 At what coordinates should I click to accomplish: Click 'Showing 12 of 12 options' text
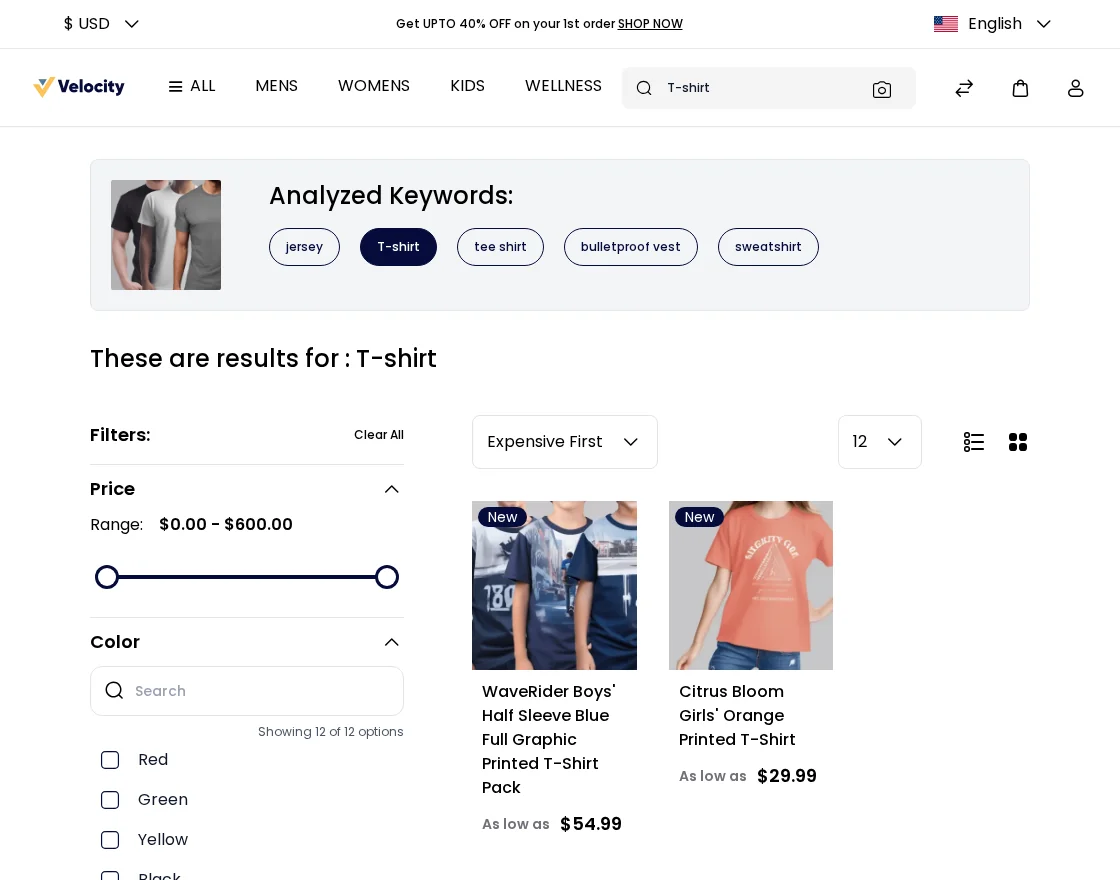(x=331, y=731)
